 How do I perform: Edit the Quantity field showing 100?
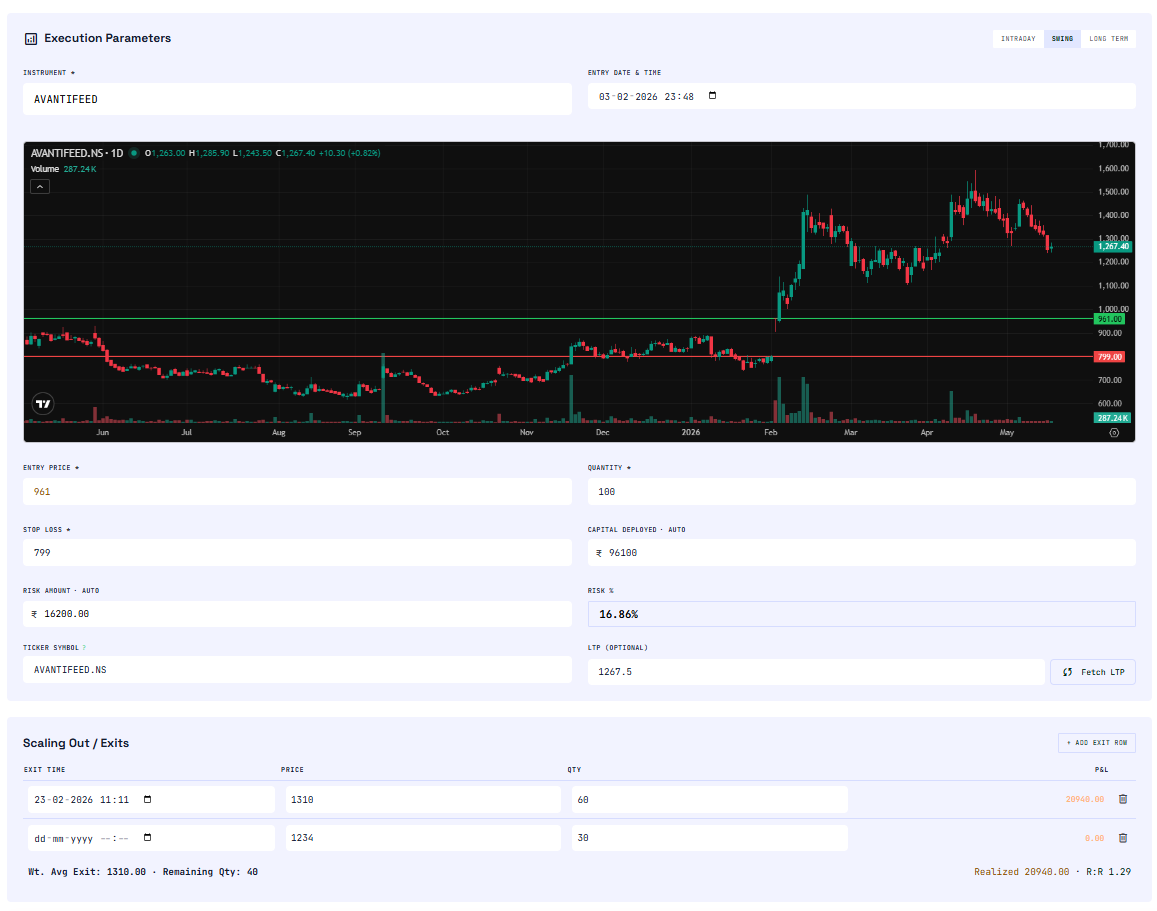861,491
